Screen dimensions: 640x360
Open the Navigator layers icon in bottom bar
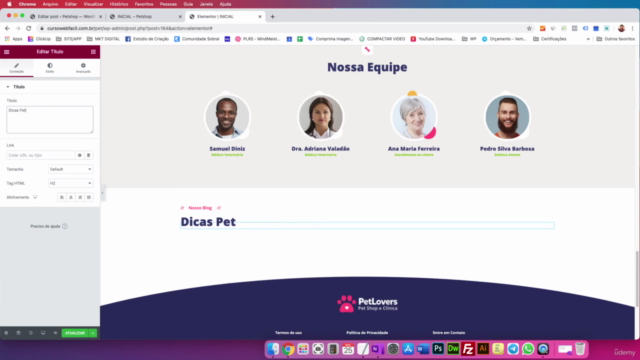18,333
